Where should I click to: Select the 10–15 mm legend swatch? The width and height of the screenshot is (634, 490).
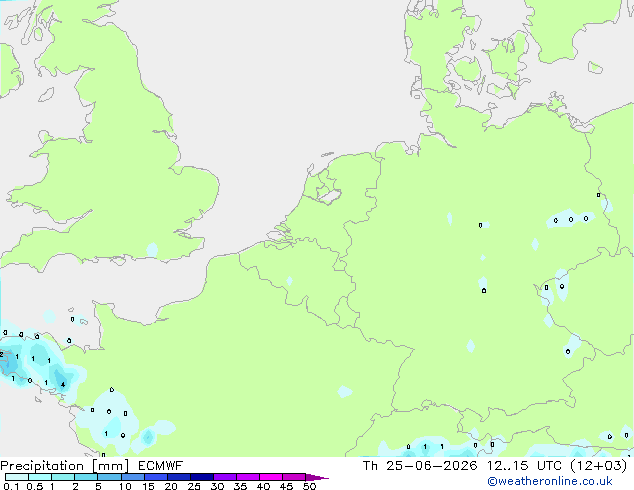click(x=133, y=477)
